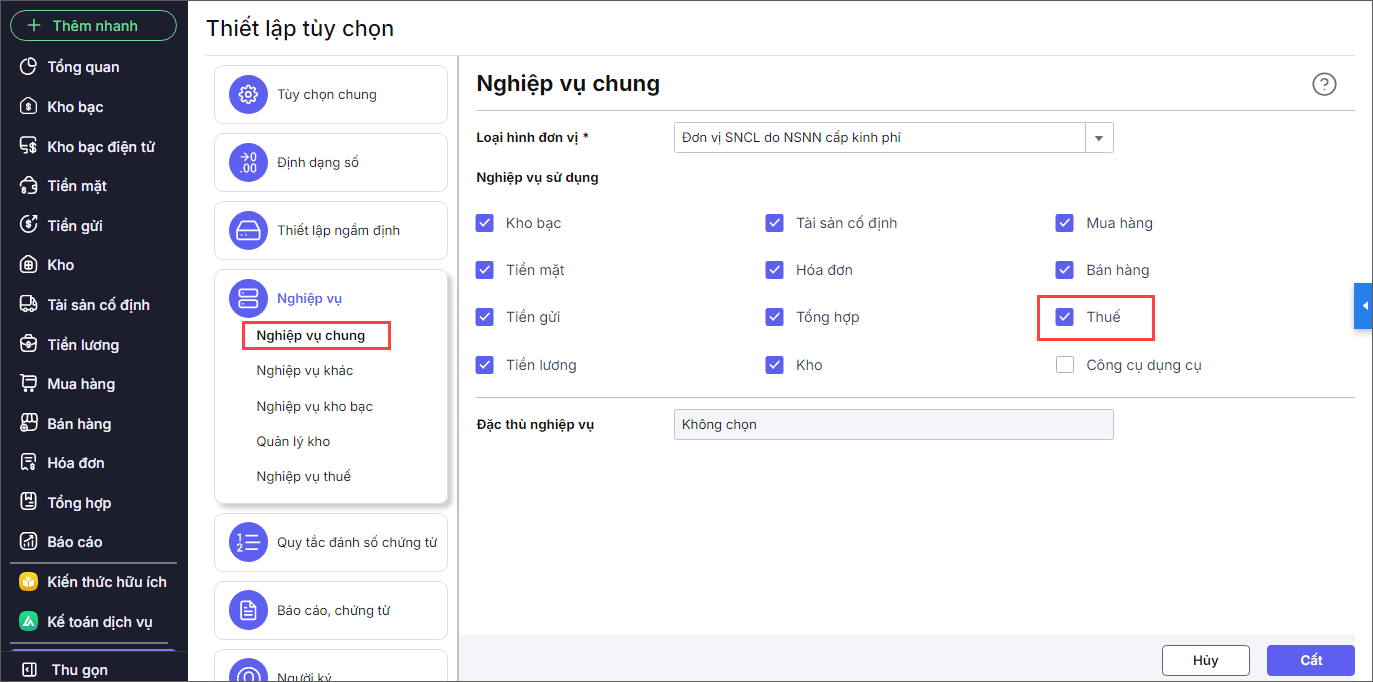Screen dimensions: 1373x682
Task: Click the Tiền mặt sidebar icon
Action: tap(29, 186)
